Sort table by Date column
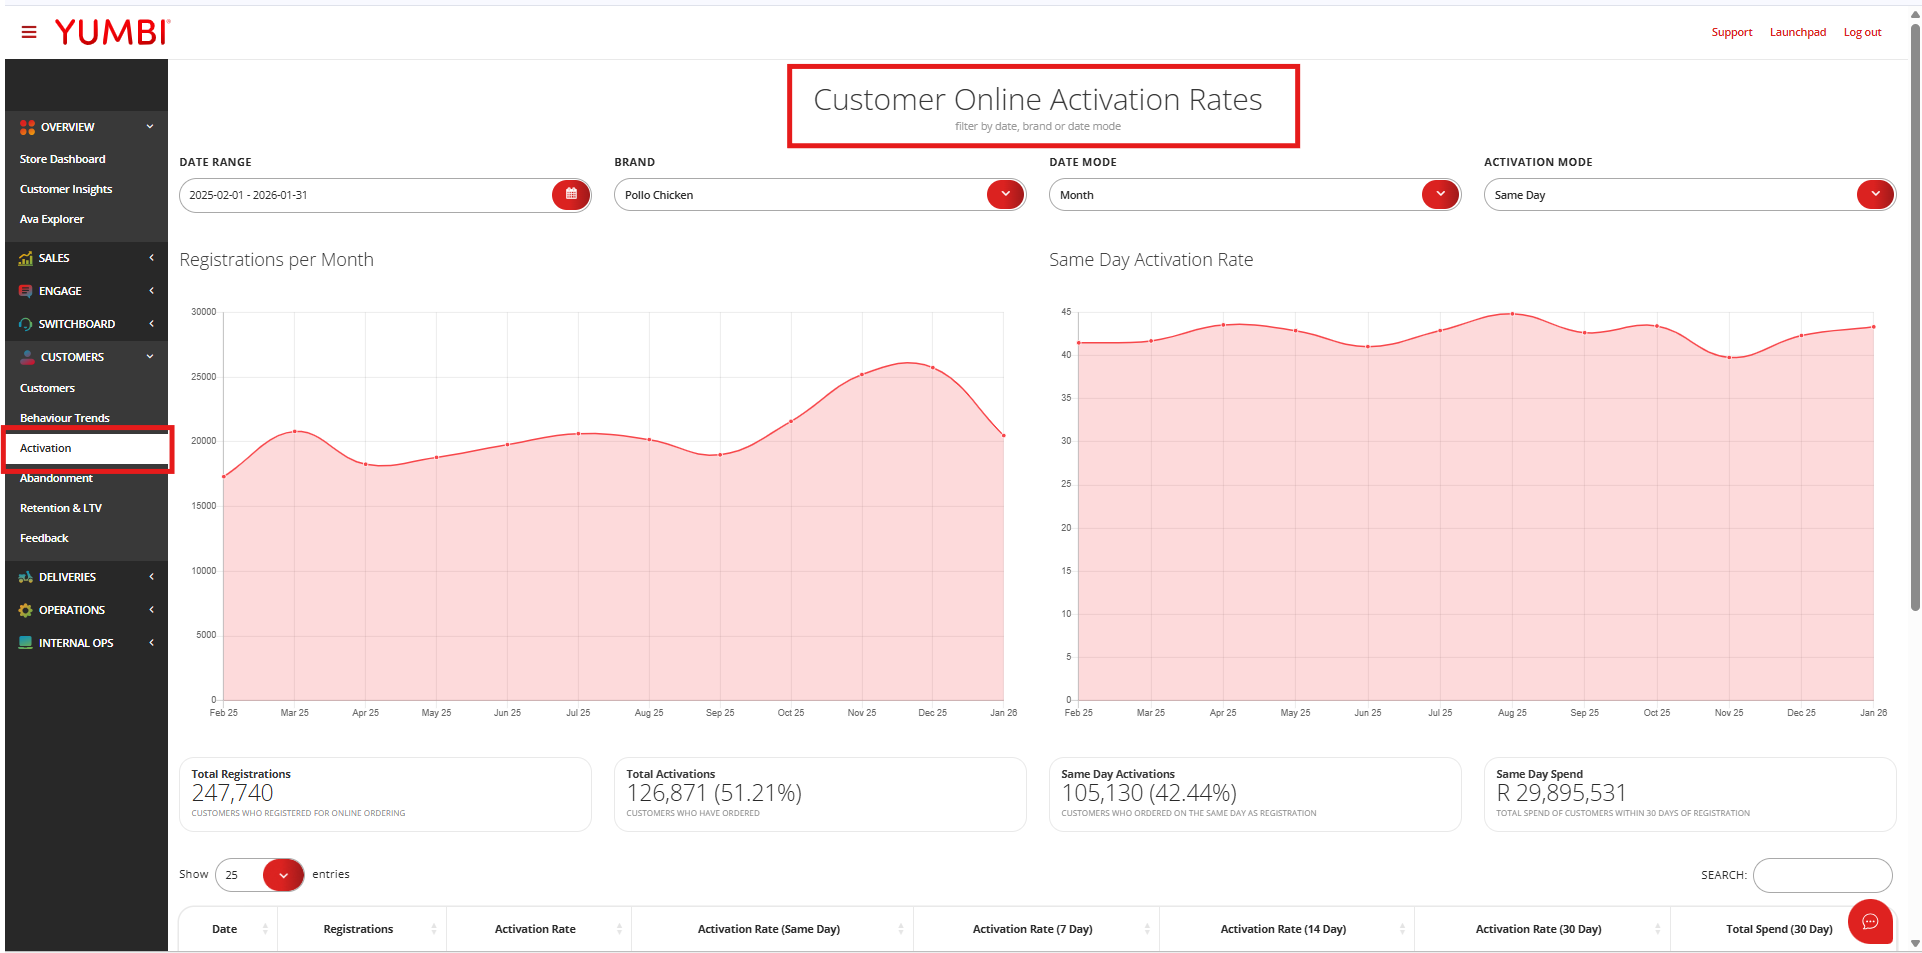The height and width of the screenshot is (953, 1922). (x=226, y=929)
